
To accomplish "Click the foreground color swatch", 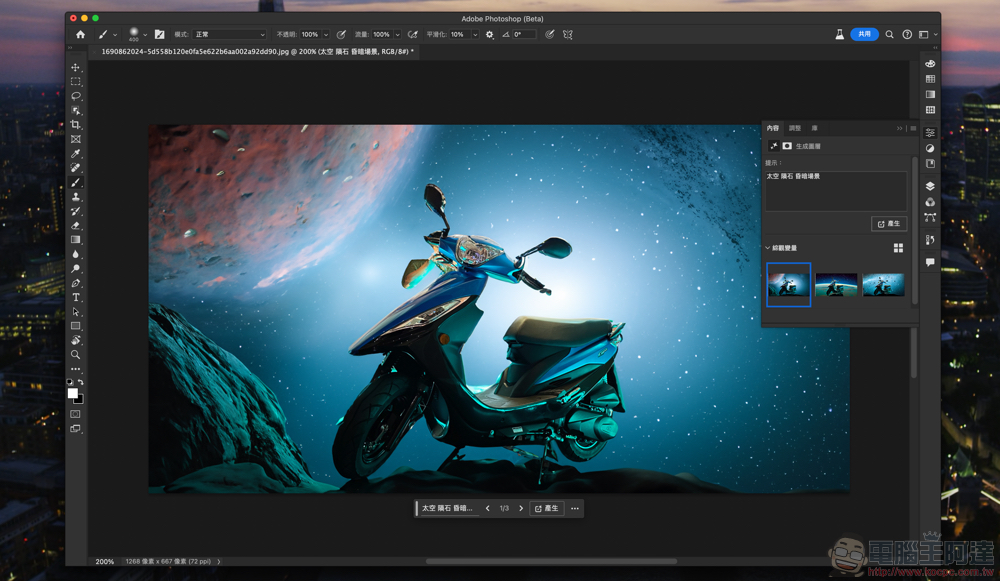I will click(73, 393).
